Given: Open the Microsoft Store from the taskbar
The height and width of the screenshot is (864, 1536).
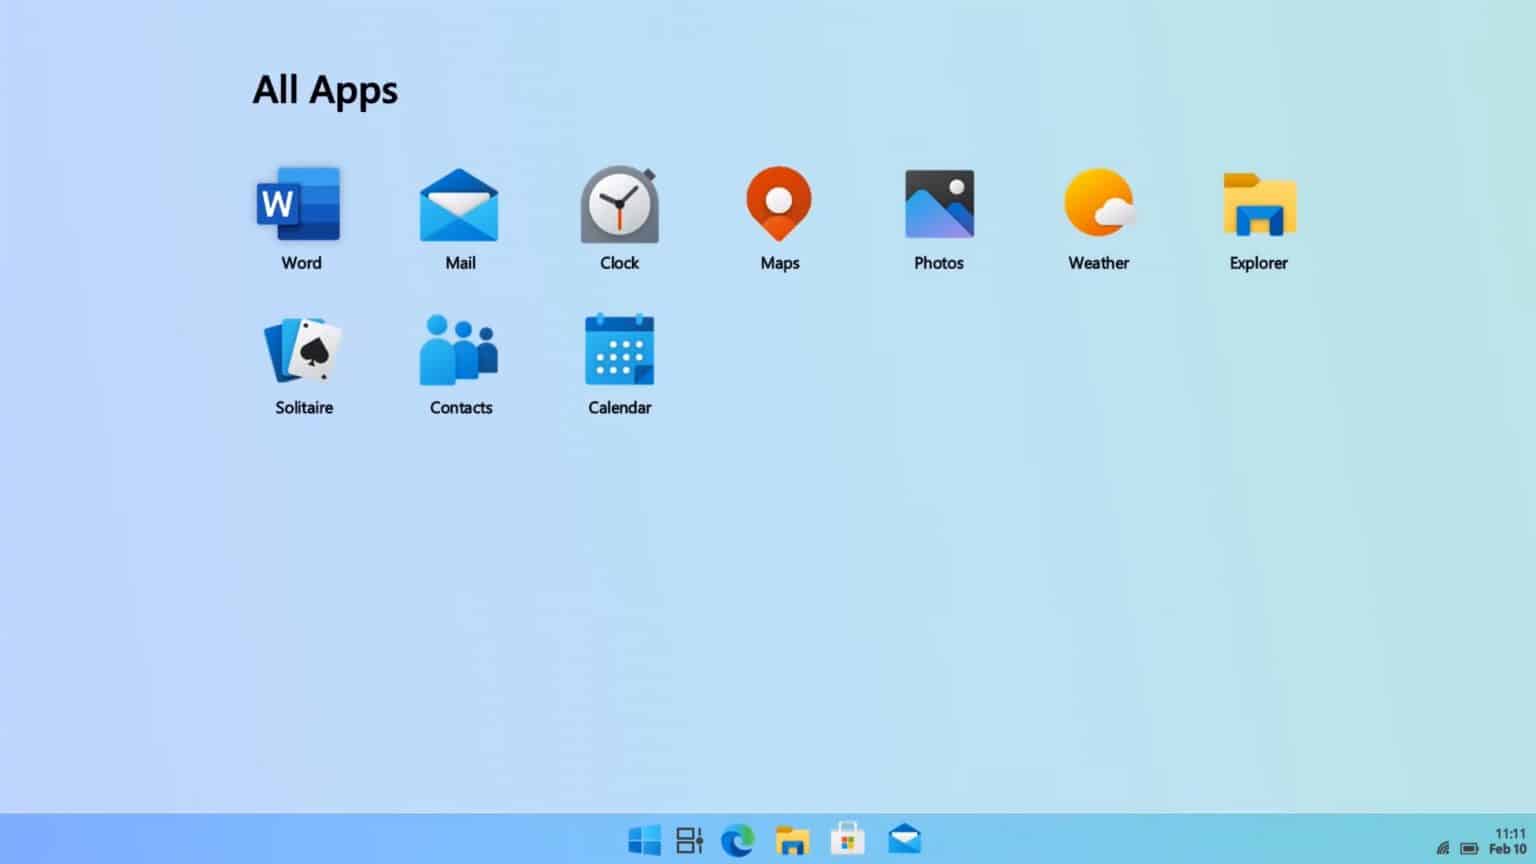Looking at the screenshot, I should [x=847, y=840].
